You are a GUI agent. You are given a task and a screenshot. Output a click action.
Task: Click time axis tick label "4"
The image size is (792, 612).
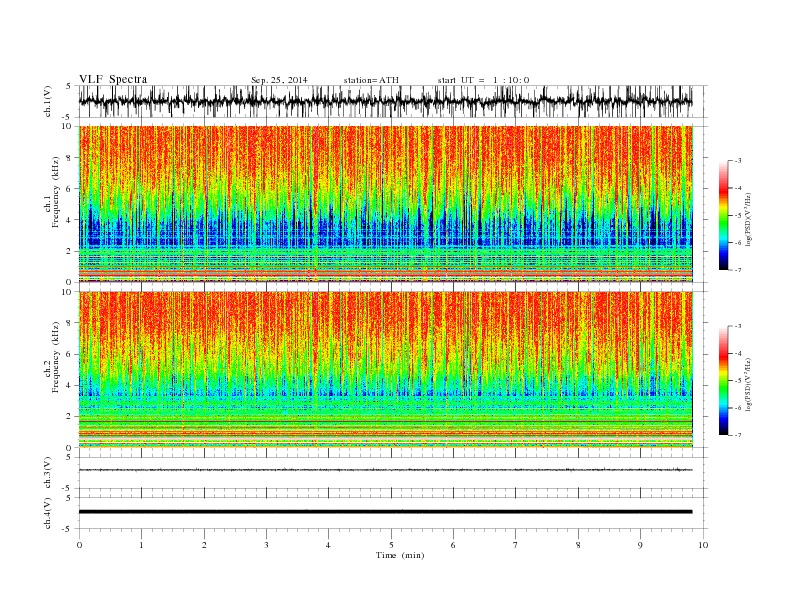coord(328,545)
